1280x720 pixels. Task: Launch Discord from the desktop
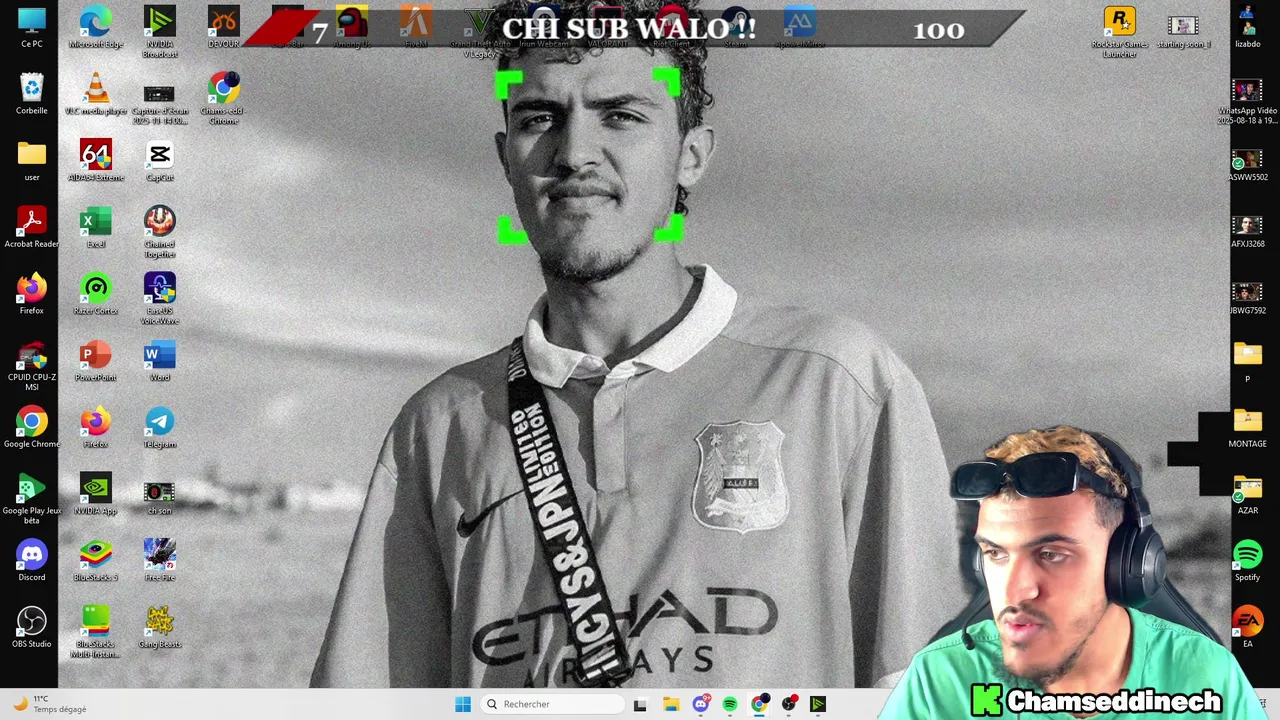(32, 562)
